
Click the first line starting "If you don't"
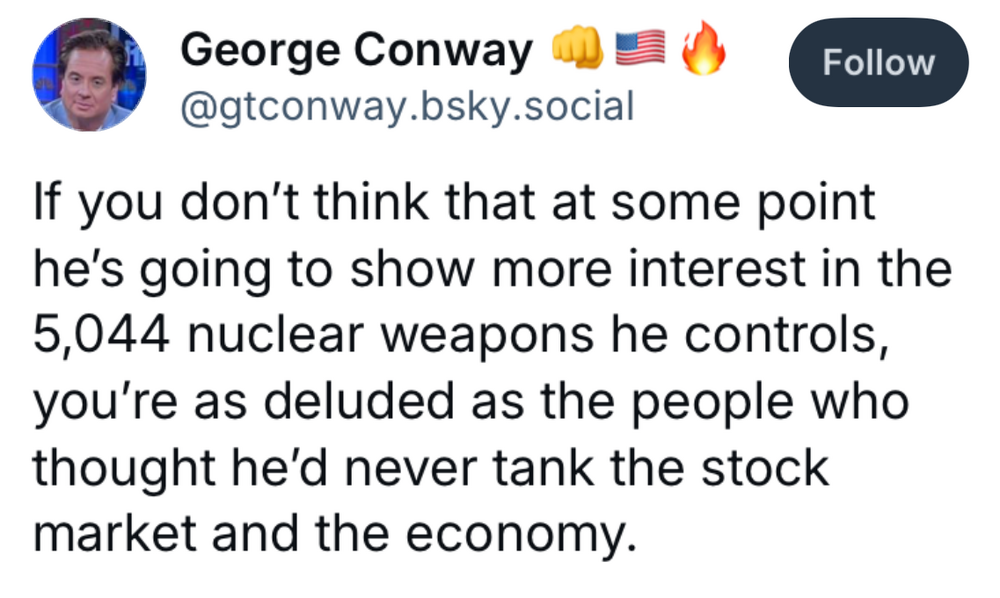tap(454, 204)
